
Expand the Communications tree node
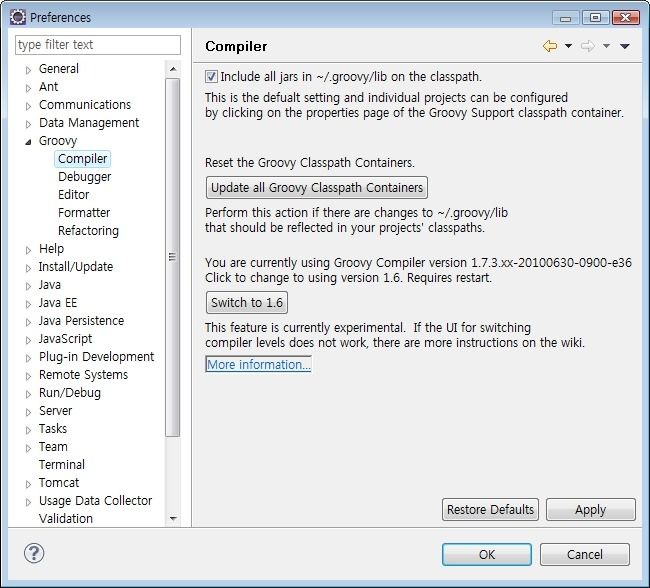point(28,106)
